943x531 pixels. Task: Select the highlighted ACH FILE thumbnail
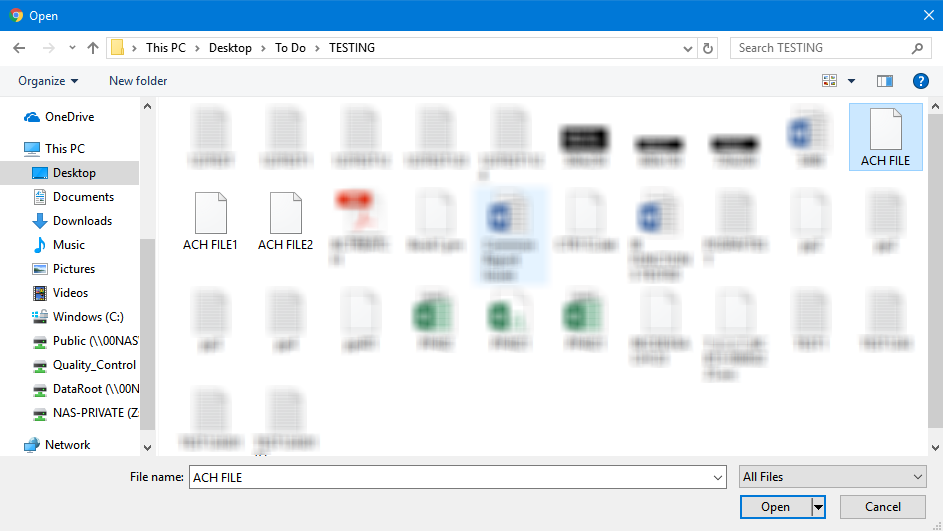click(x=885, y=131)
